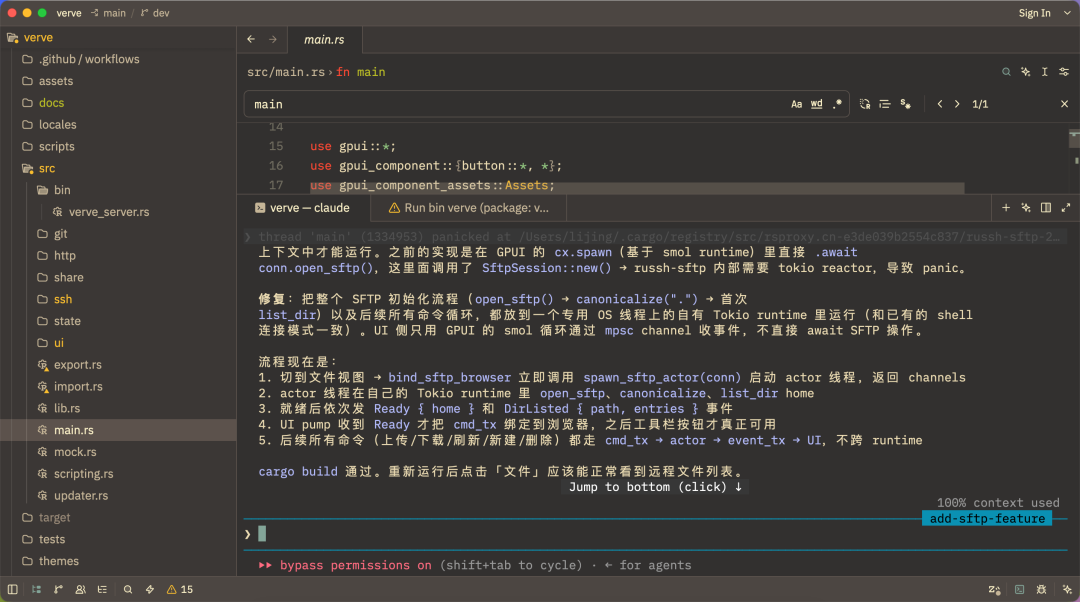Switch to Run bin verve task tab
Viewport: 1080px width, 602px height.
(469, 208)
